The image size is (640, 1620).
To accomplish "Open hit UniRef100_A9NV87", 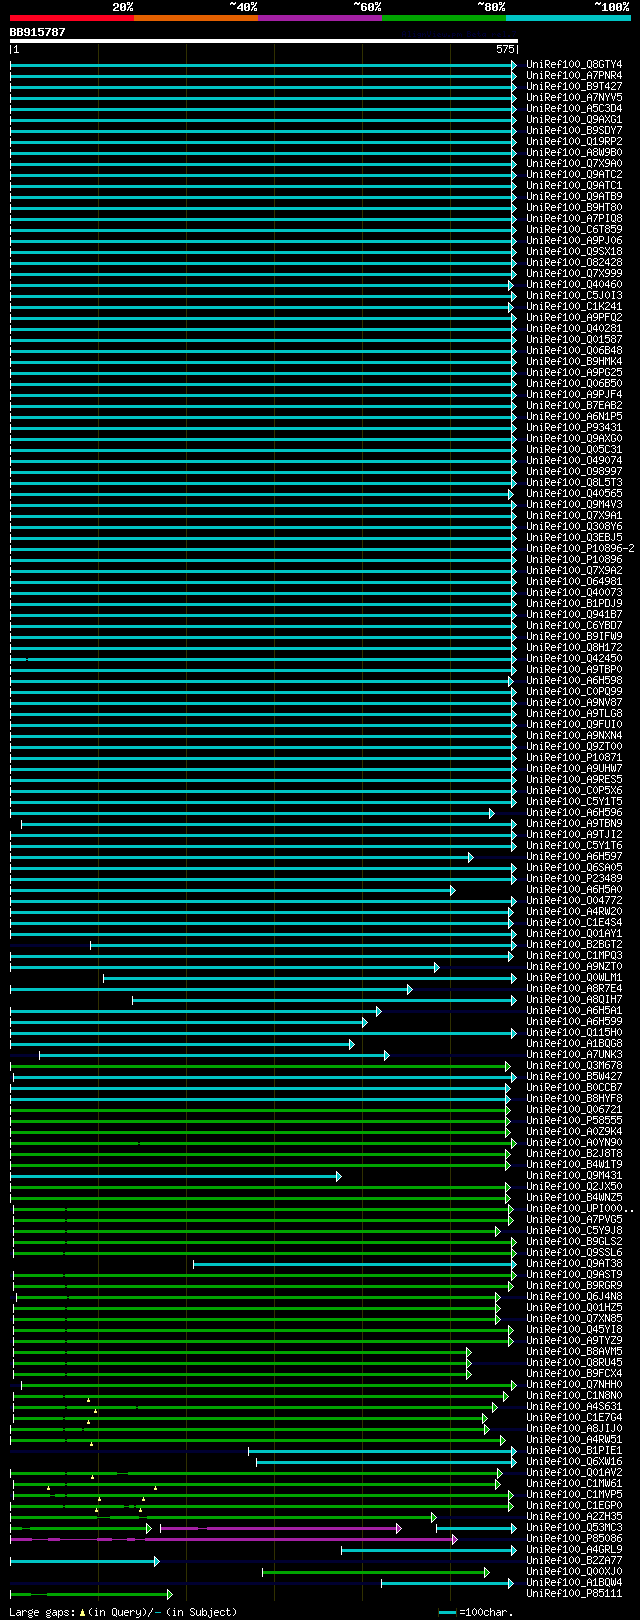I will [x=574, y=702].
